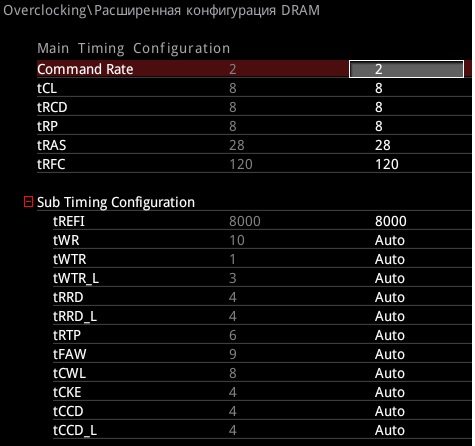This screenshot has height=446, width=475.
Task: Select the tRP setting value
Action: [379, 126]
